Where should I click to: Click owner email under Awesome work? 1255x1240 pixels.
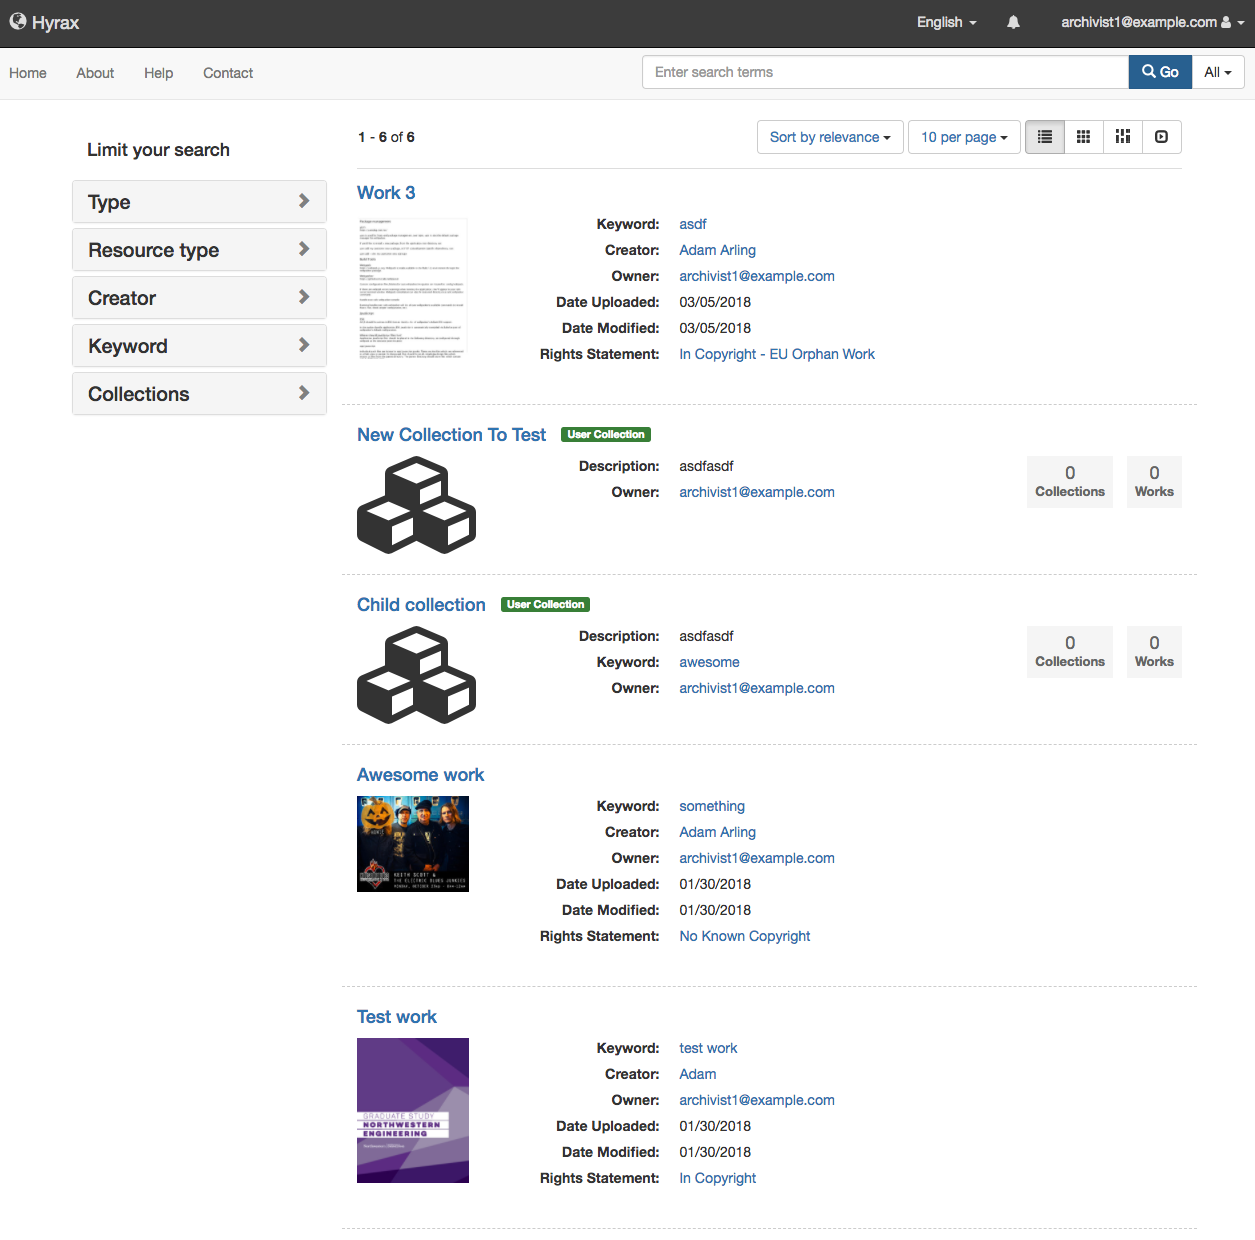pyautogui.click(x=757, y=858)
